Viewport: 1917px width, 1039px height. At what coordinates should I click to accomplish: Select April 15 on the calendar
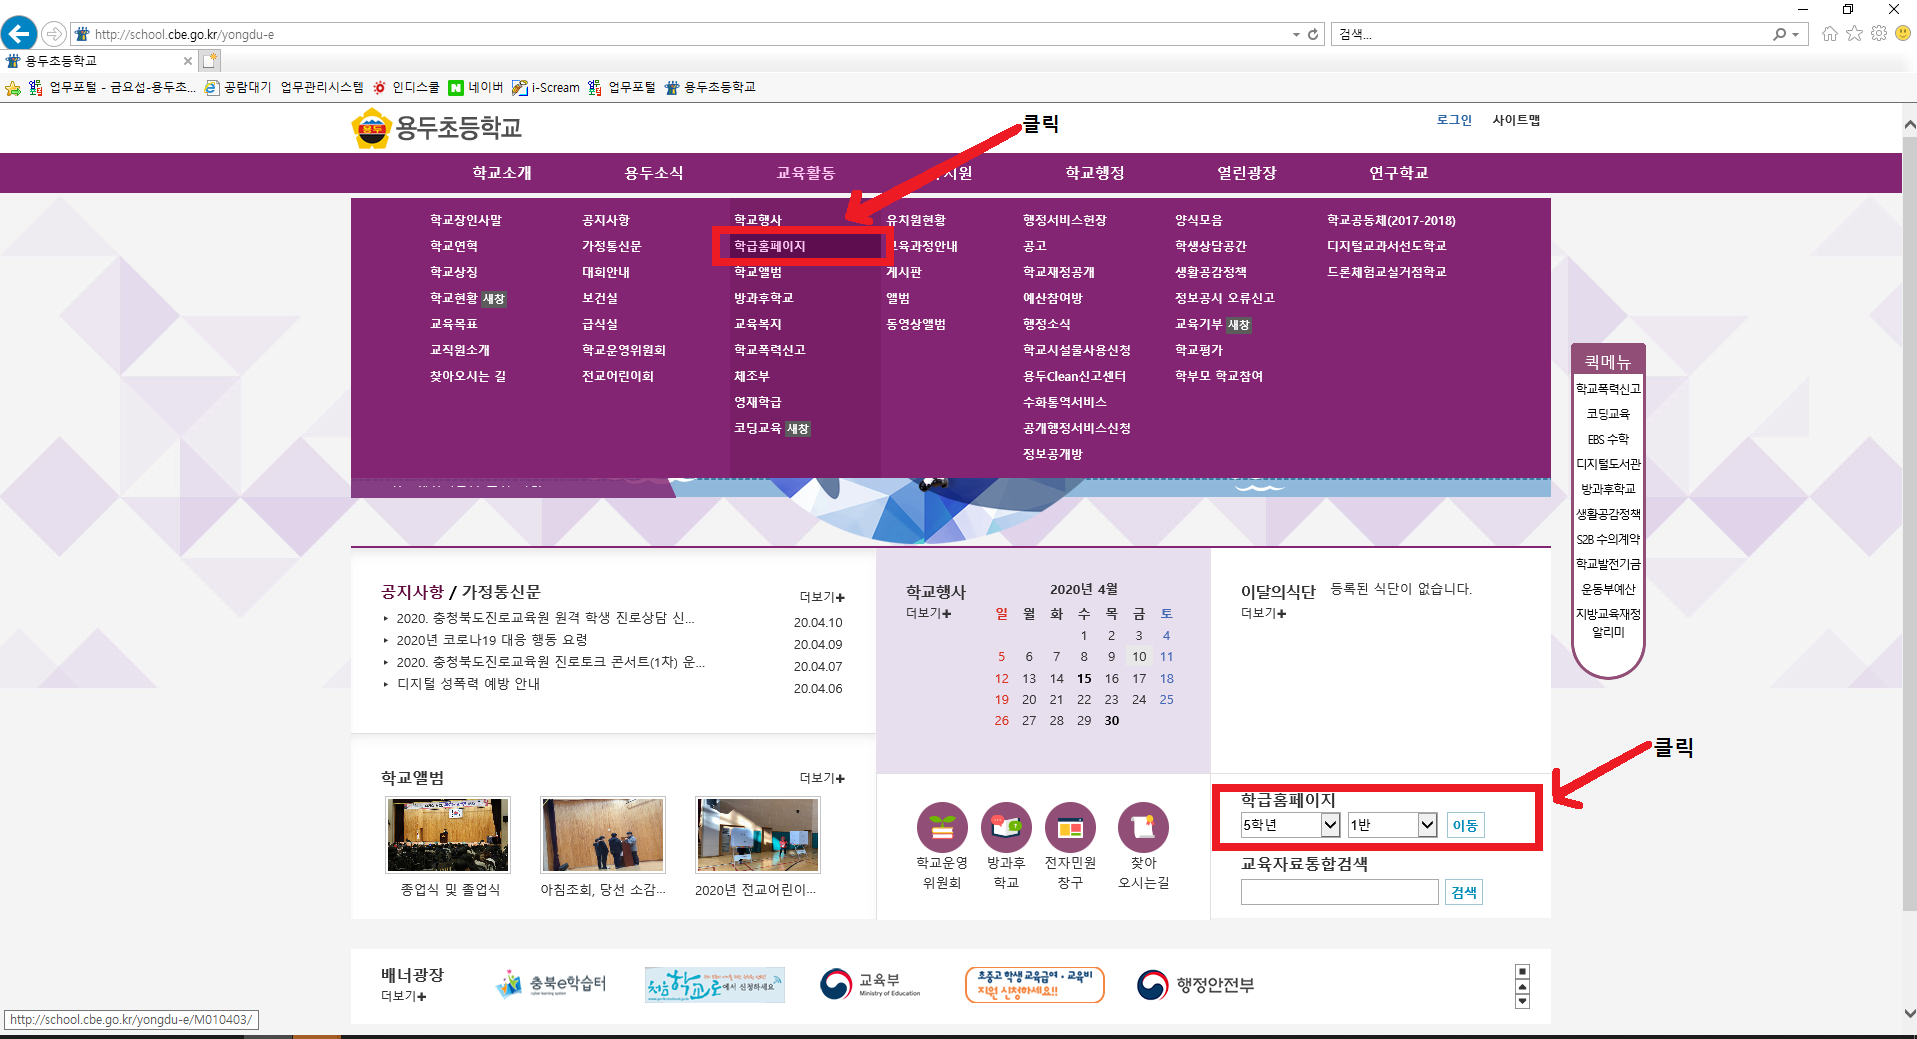click(1084, 678)
